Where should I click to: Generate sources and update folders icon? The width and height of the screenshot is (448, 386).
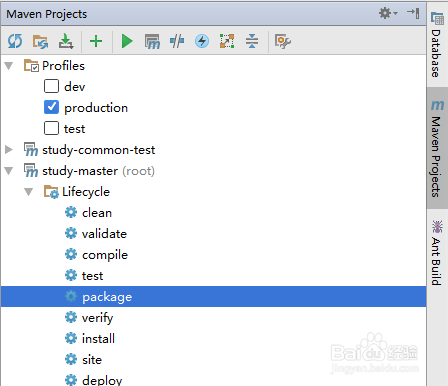40,41
